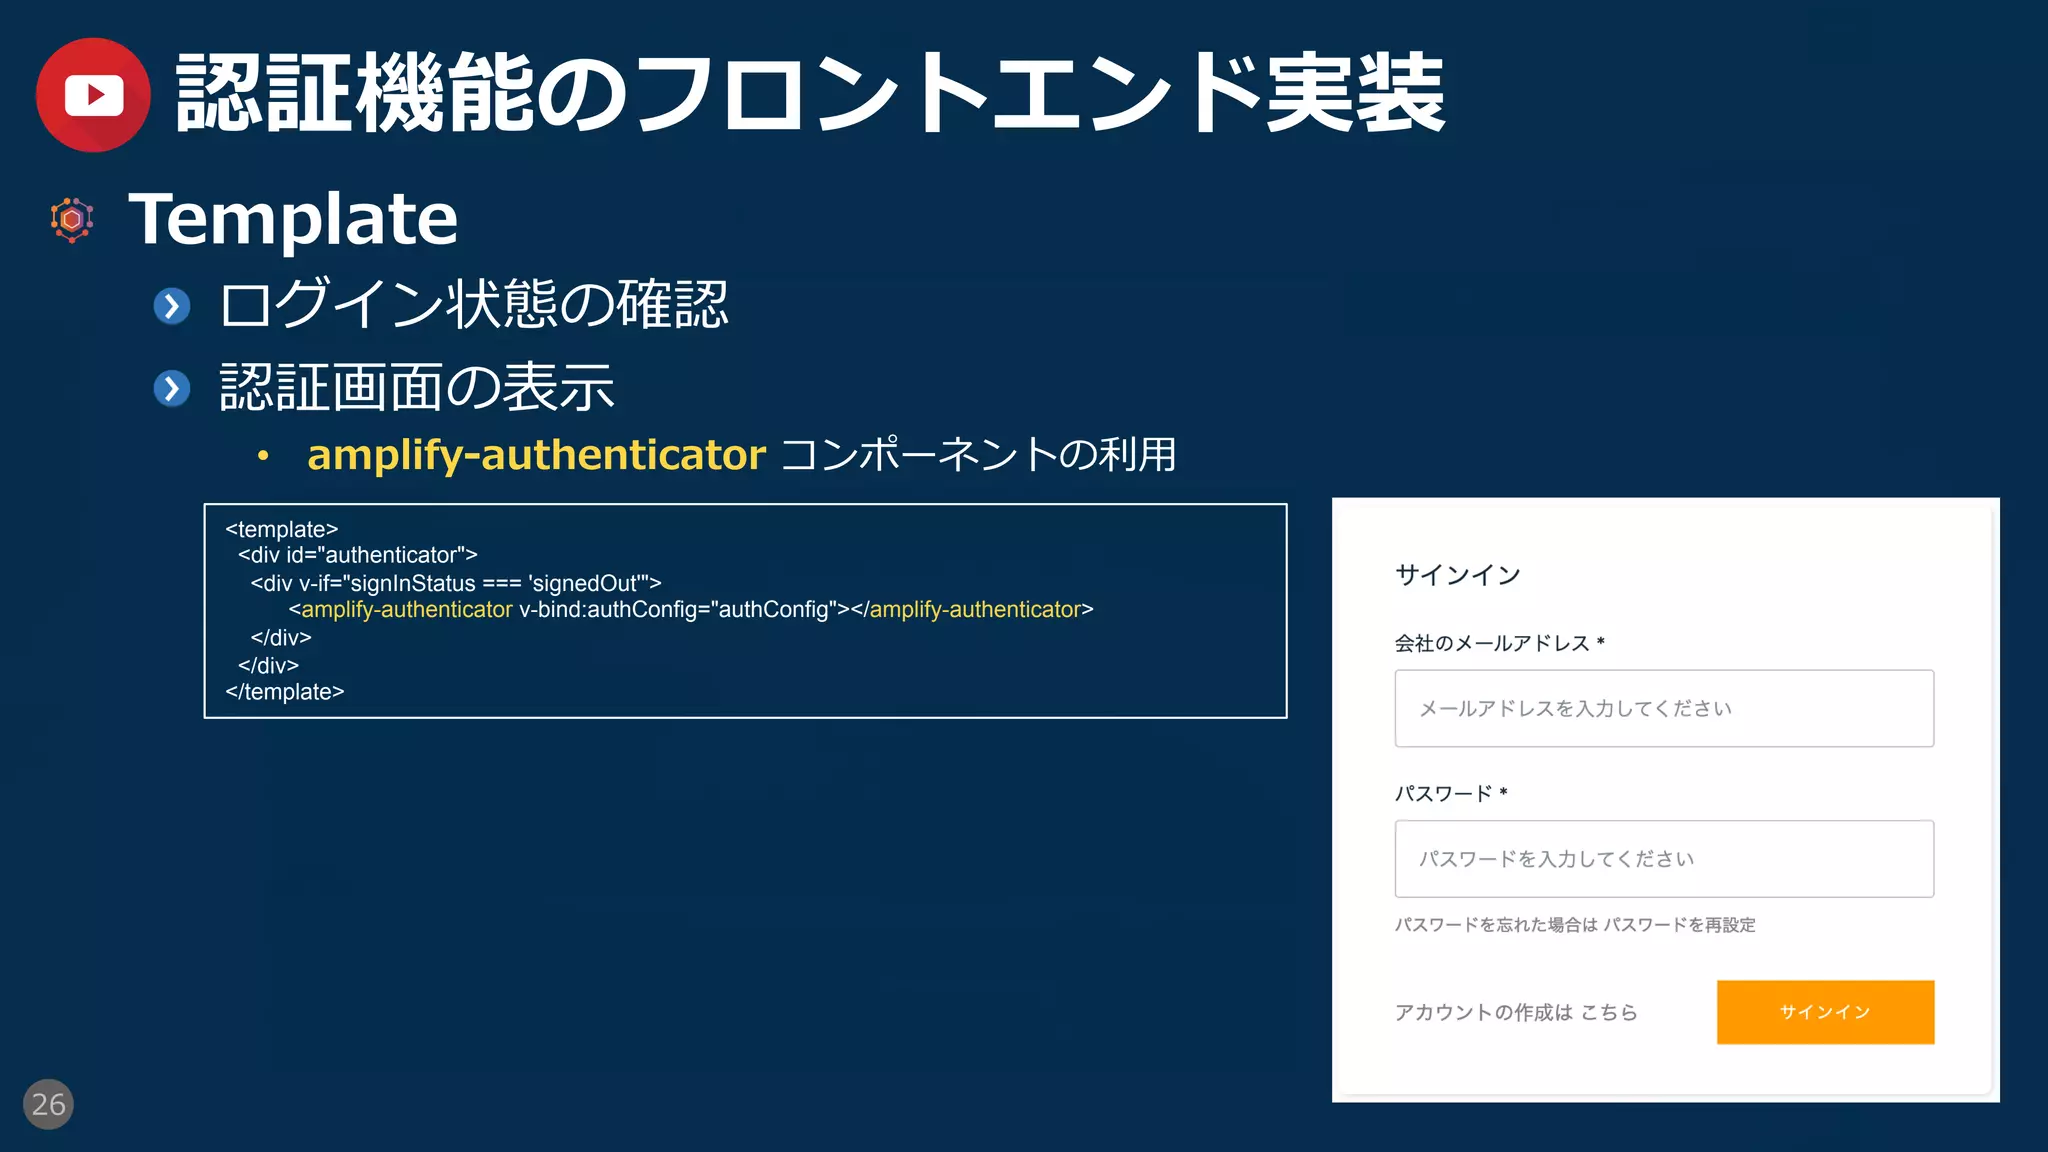2048x1152 pixels.
Task: Click the Template heading text
Action: (x=293, y=219)
